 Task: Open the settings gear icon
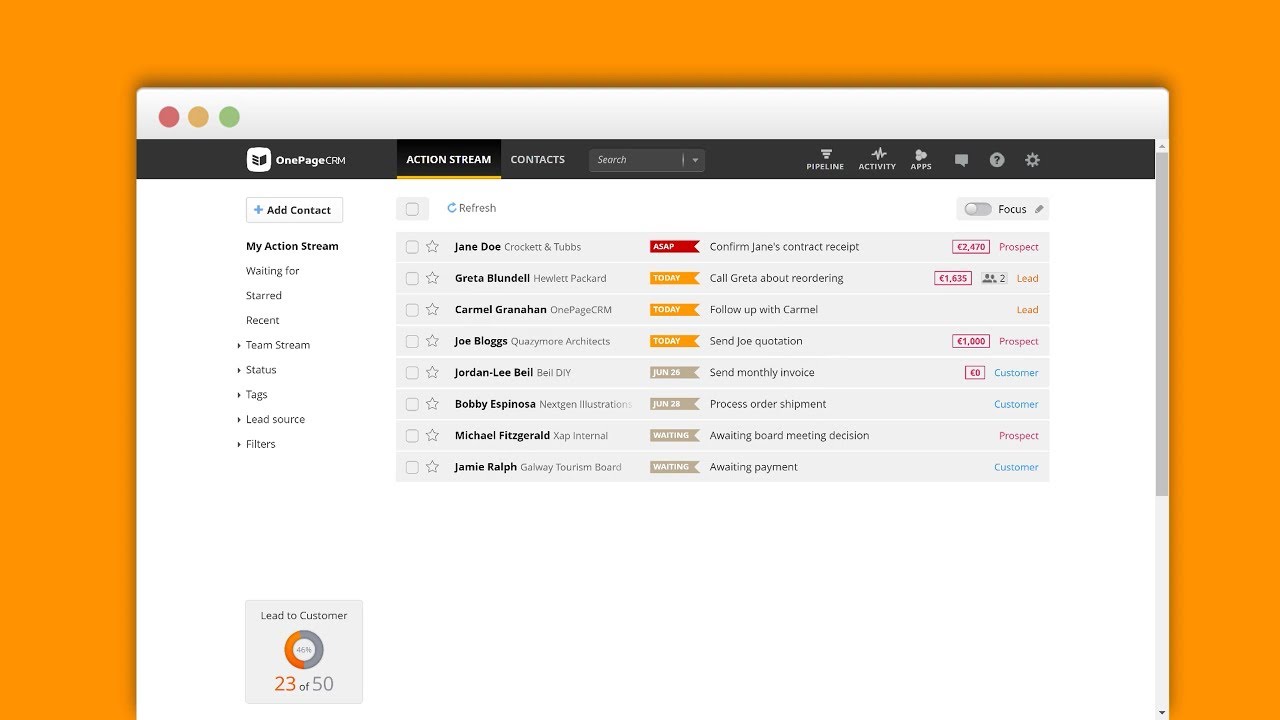(x=1033, y=160)
